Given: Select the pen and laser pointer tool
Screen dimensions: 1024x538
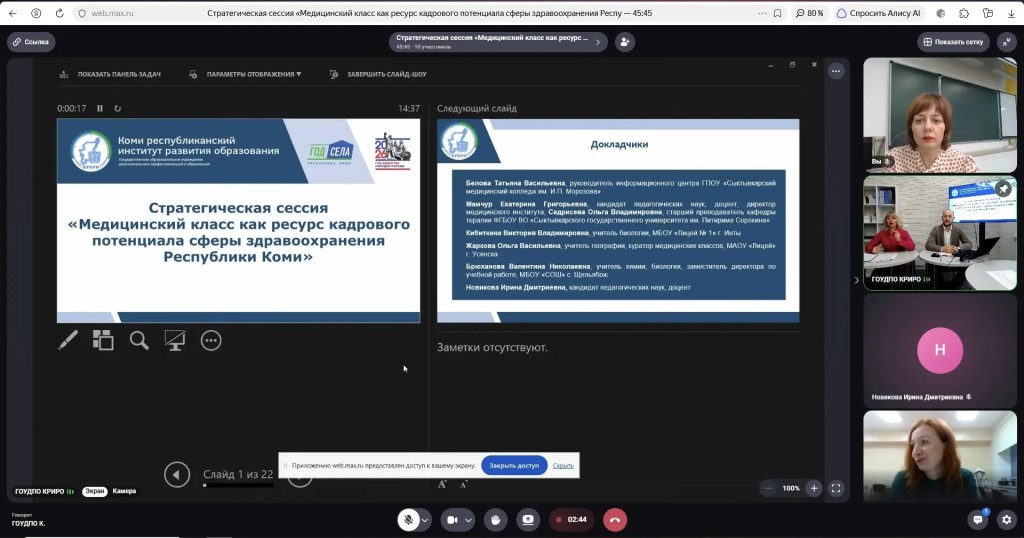Looking at the screenshot, I should (68, 340).
